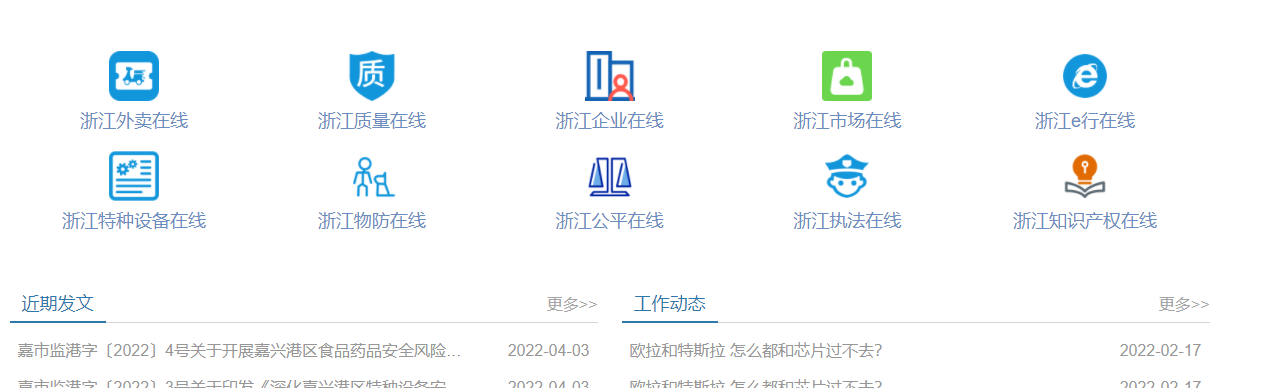
Task: Click the 2022-04-03 date of the 4号 document
Action: [548, 351]
